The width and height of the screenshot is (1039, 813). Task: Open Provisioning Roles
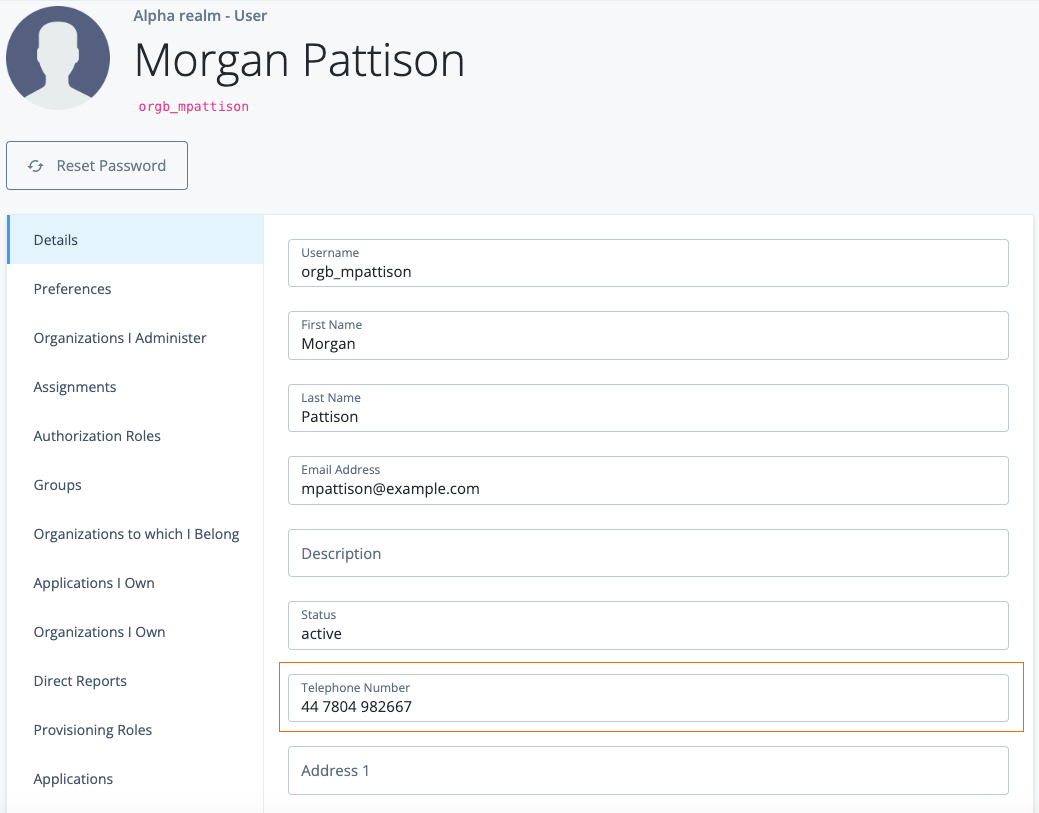click(x=92, y=730)
